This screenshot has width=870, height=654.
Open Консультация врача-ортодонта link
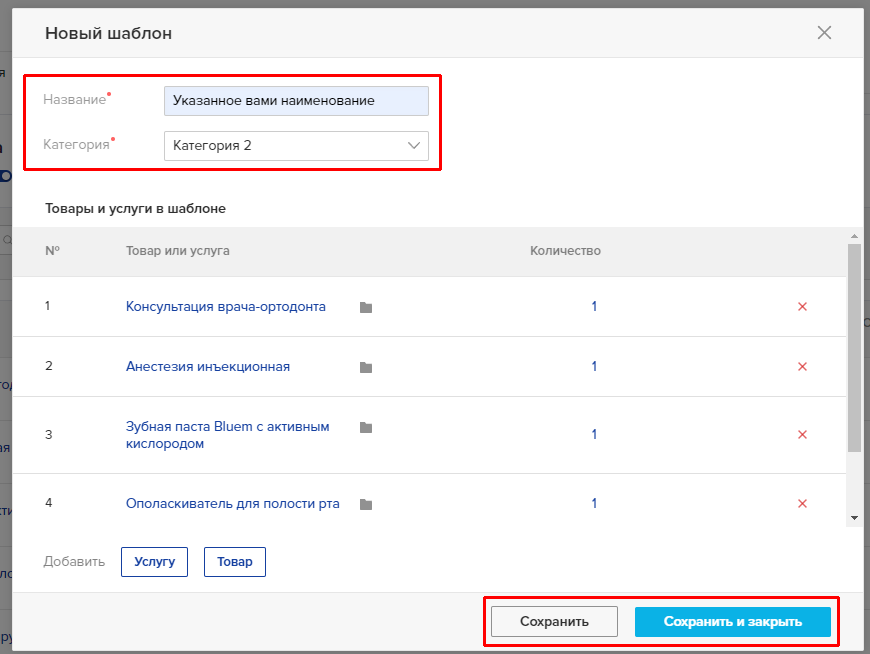pos(226,307)
